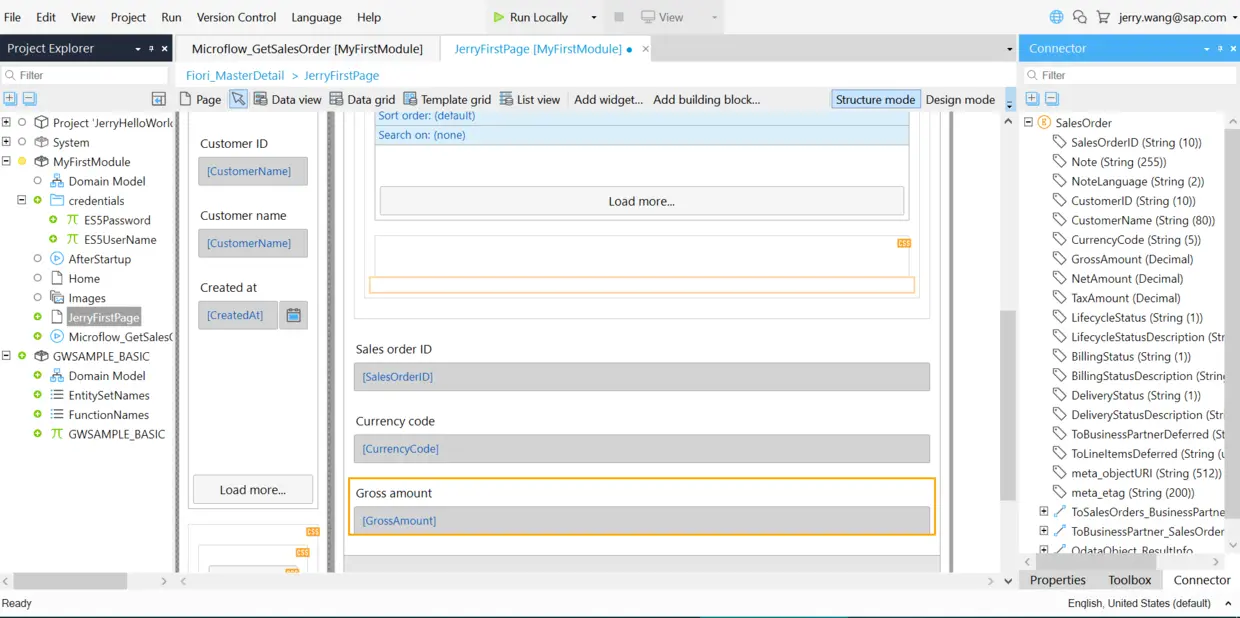Viewport: 1240px width, 618px height.
Task: Click Add widget... button
Action: point(608,99)
